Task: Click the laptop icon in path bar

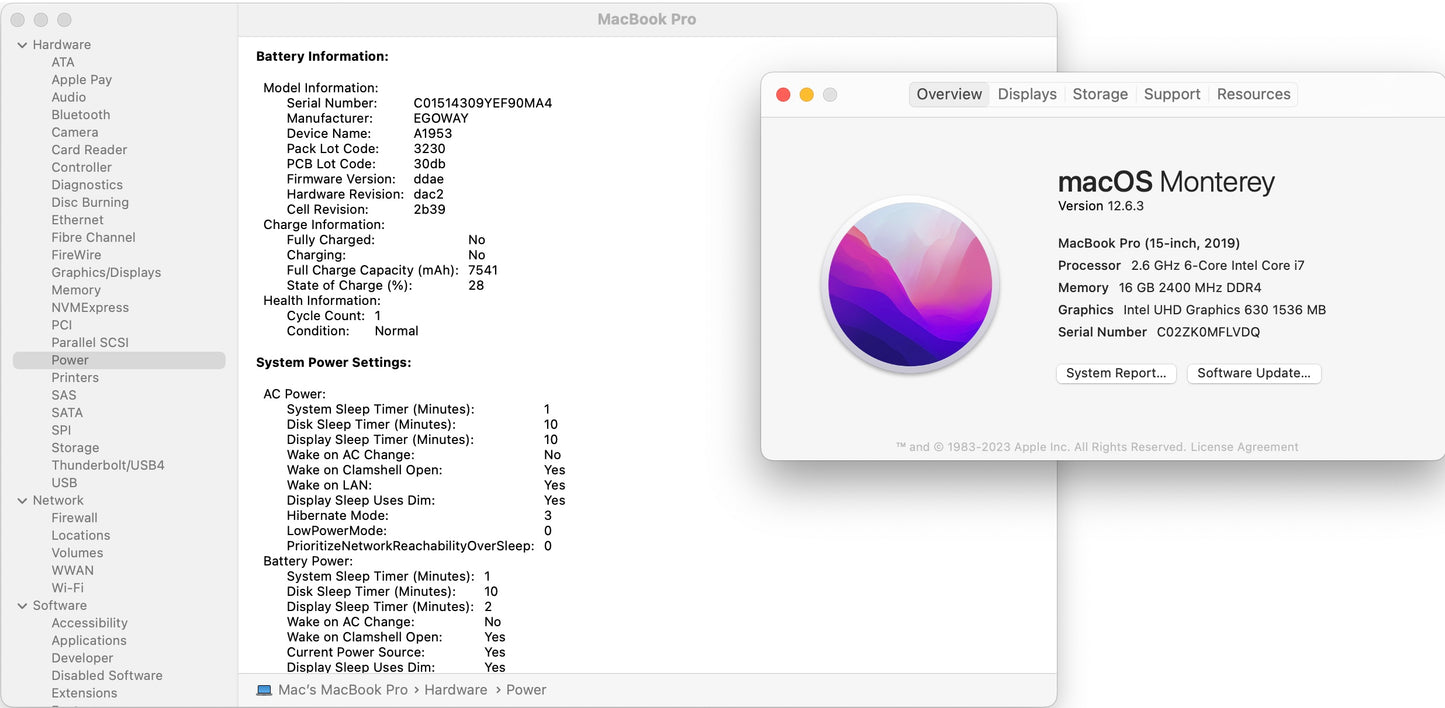Action: [264, 690]
